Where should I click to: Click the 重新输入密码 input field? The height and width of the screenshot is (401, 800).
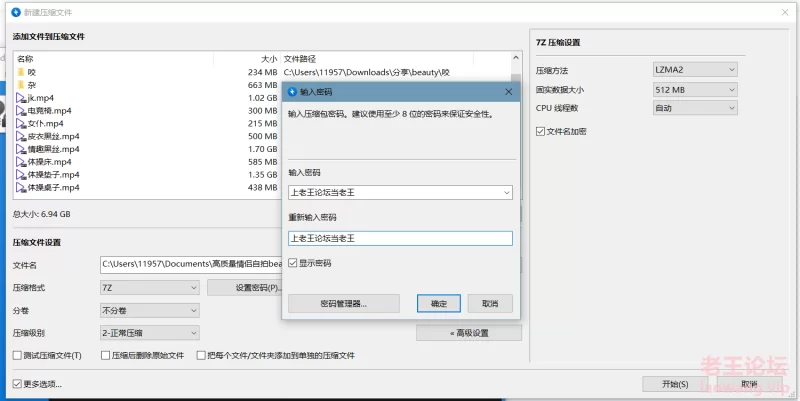coord(401,238)
